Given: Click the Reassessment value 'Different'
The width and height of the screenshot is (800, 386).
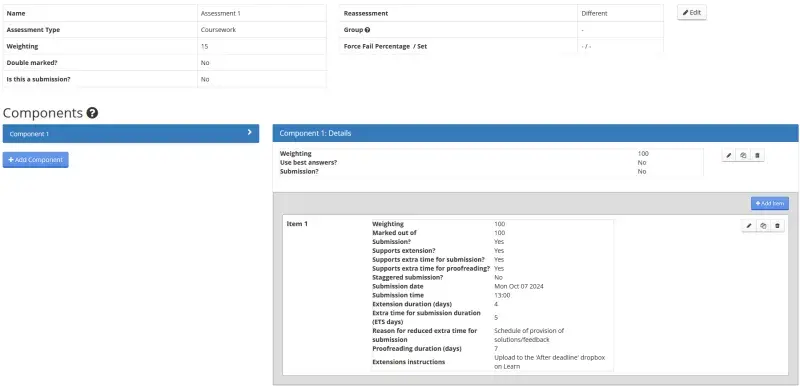Looking at the screenshot, I should click(x=594, y=14).
